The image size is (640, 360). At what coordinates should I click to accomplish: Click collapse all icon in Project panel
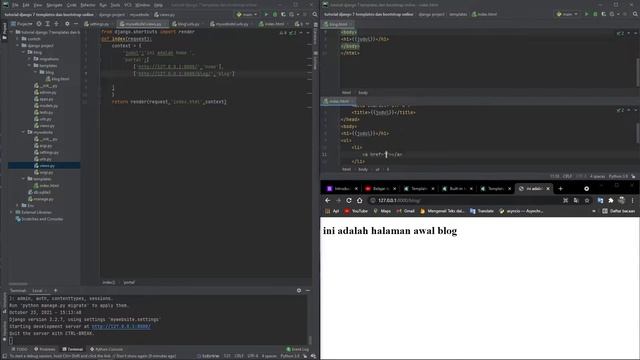[56, 24]
